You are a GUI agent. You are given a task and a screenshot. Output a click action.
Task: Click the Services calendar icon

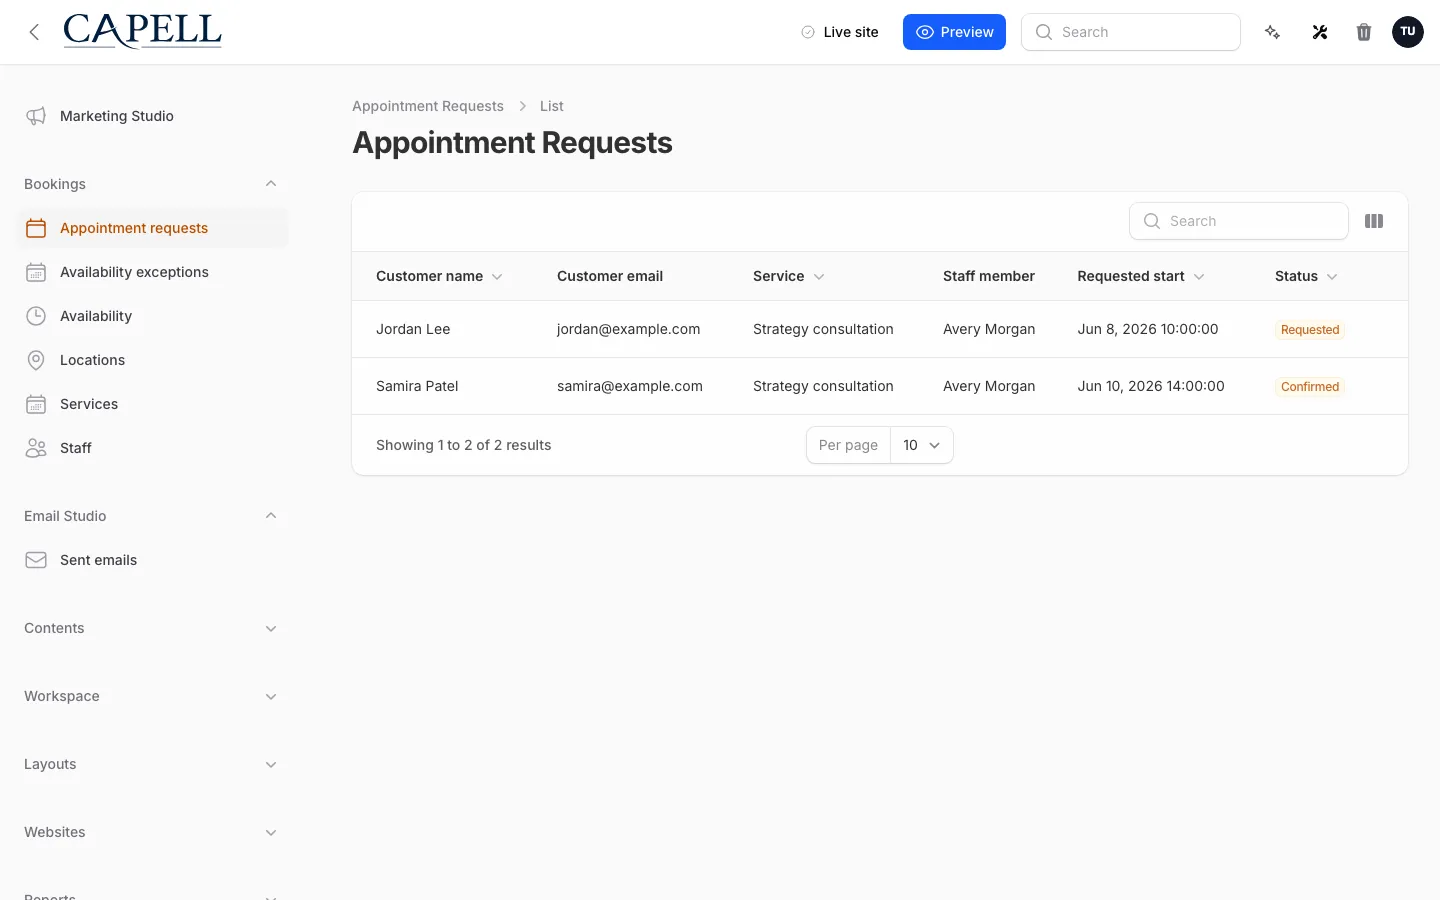(36, 404)
